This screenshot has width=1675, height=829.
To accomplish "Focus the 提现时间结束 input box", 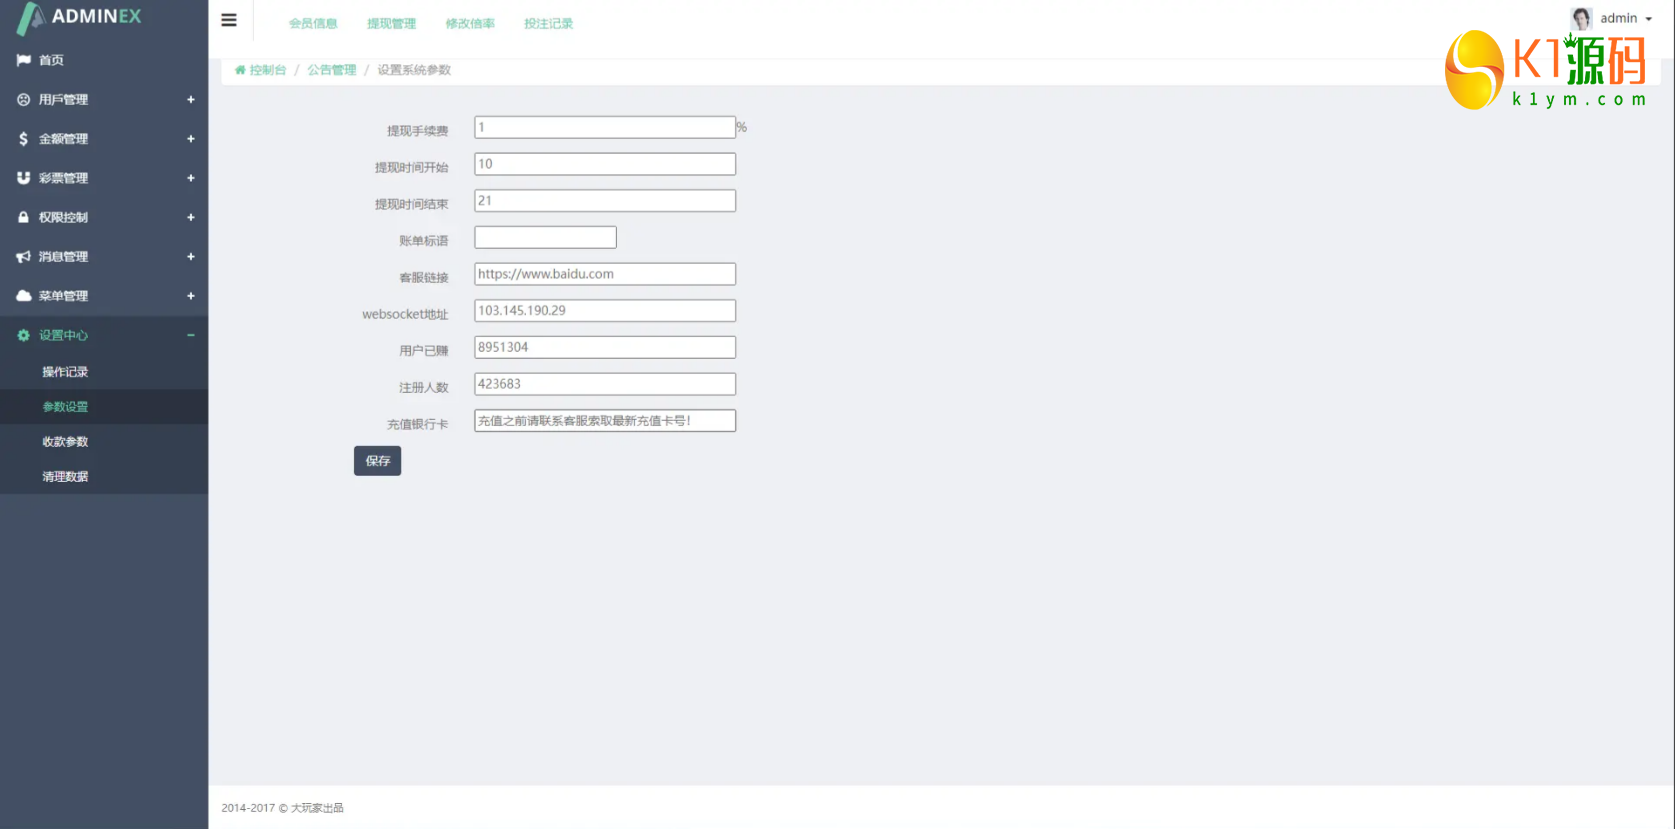I will coord(605,201).
